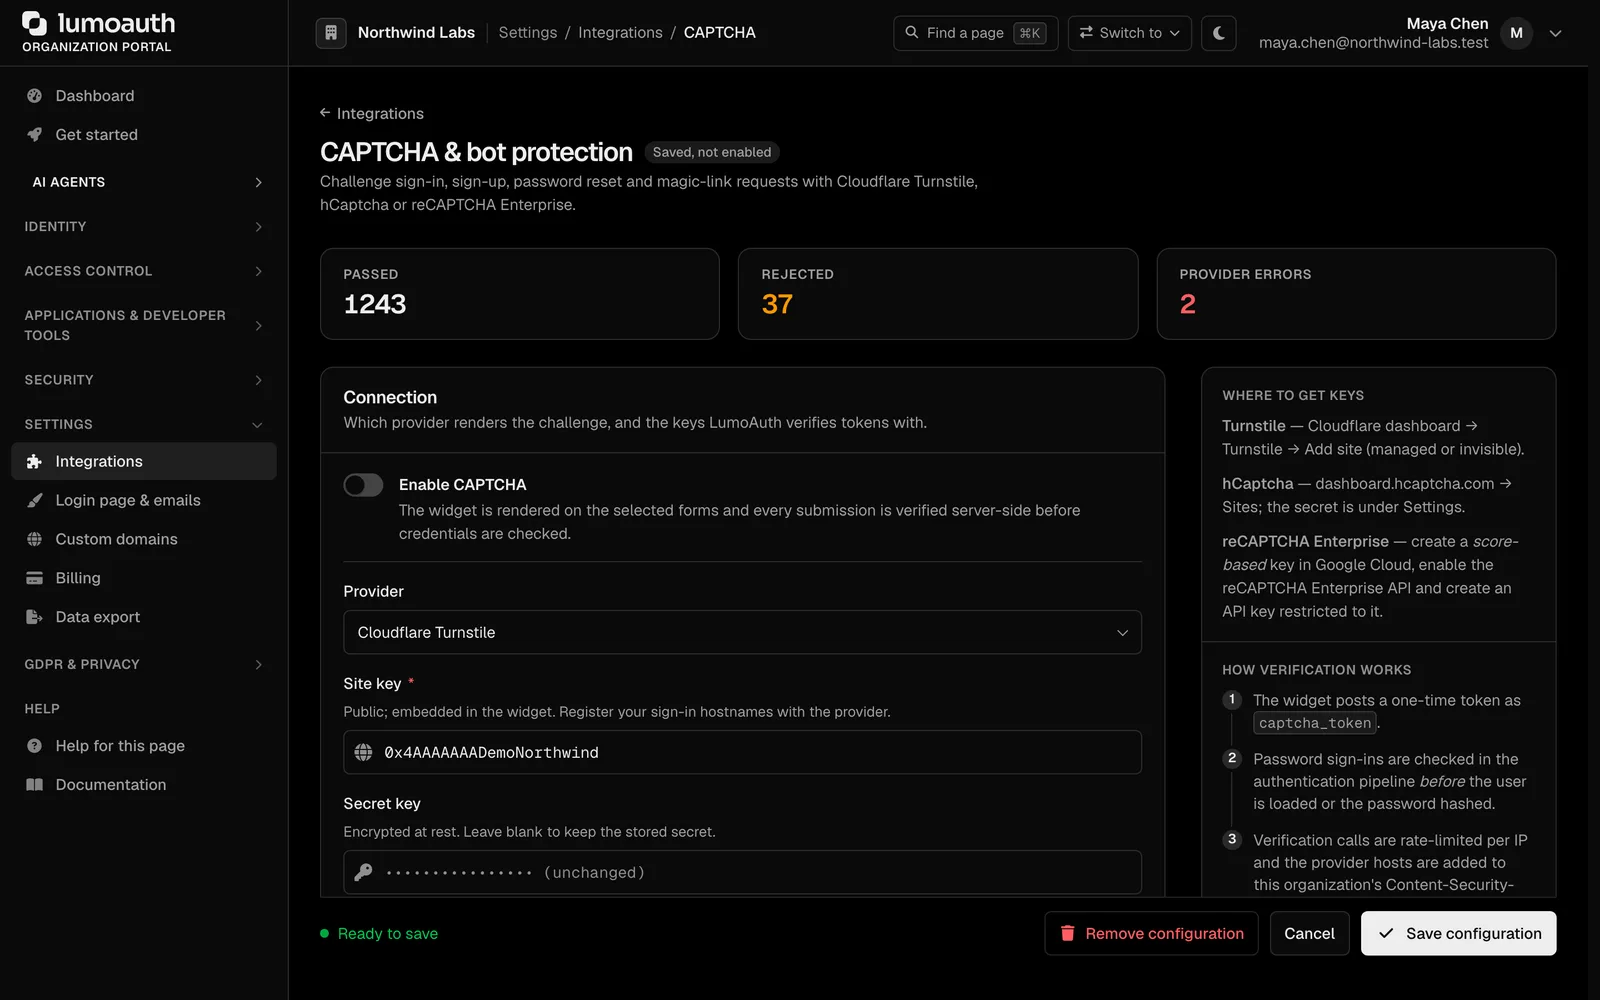
Task: Toggle dark mode moon icon
Action: point(1219,33)
